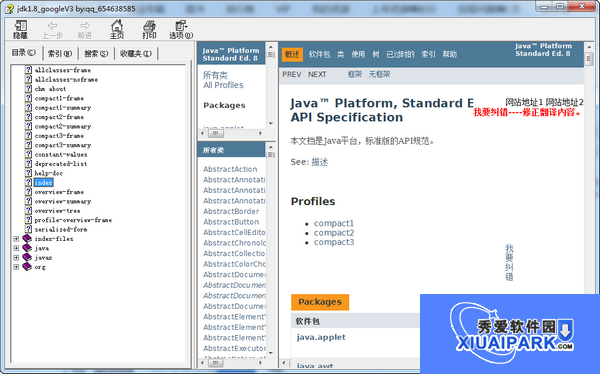
Task: Click the 网站地址1 link
Action: (524, 102)
